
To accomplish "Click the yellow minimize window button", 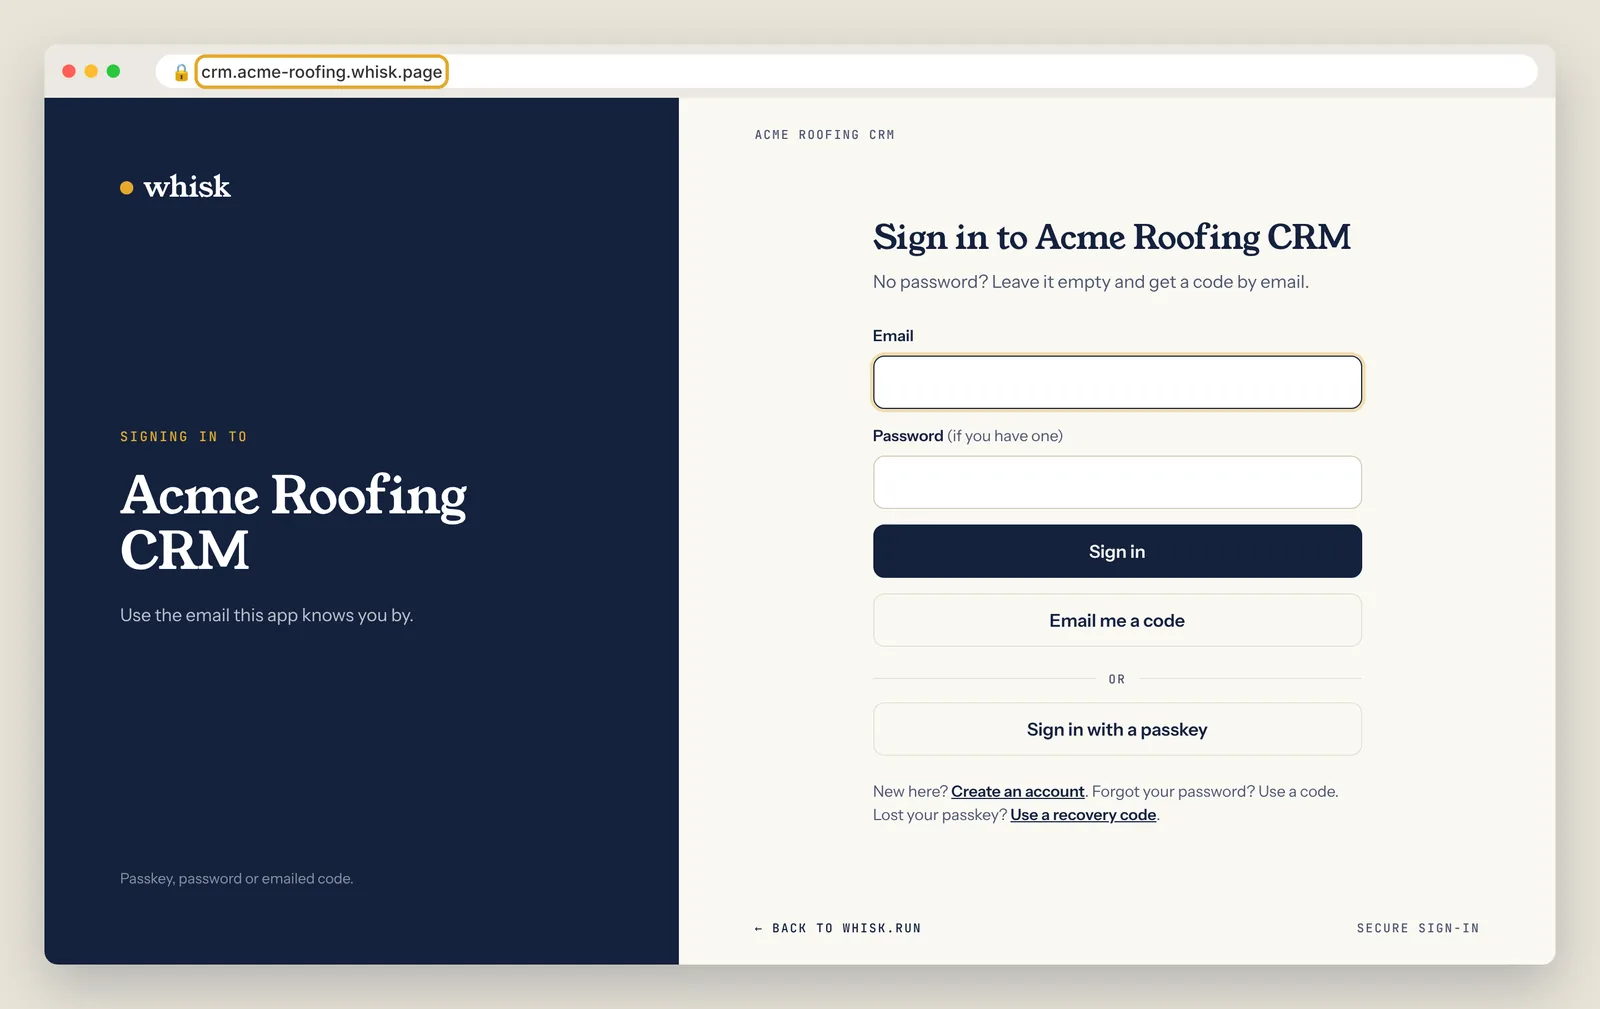I will coord(91,71).
